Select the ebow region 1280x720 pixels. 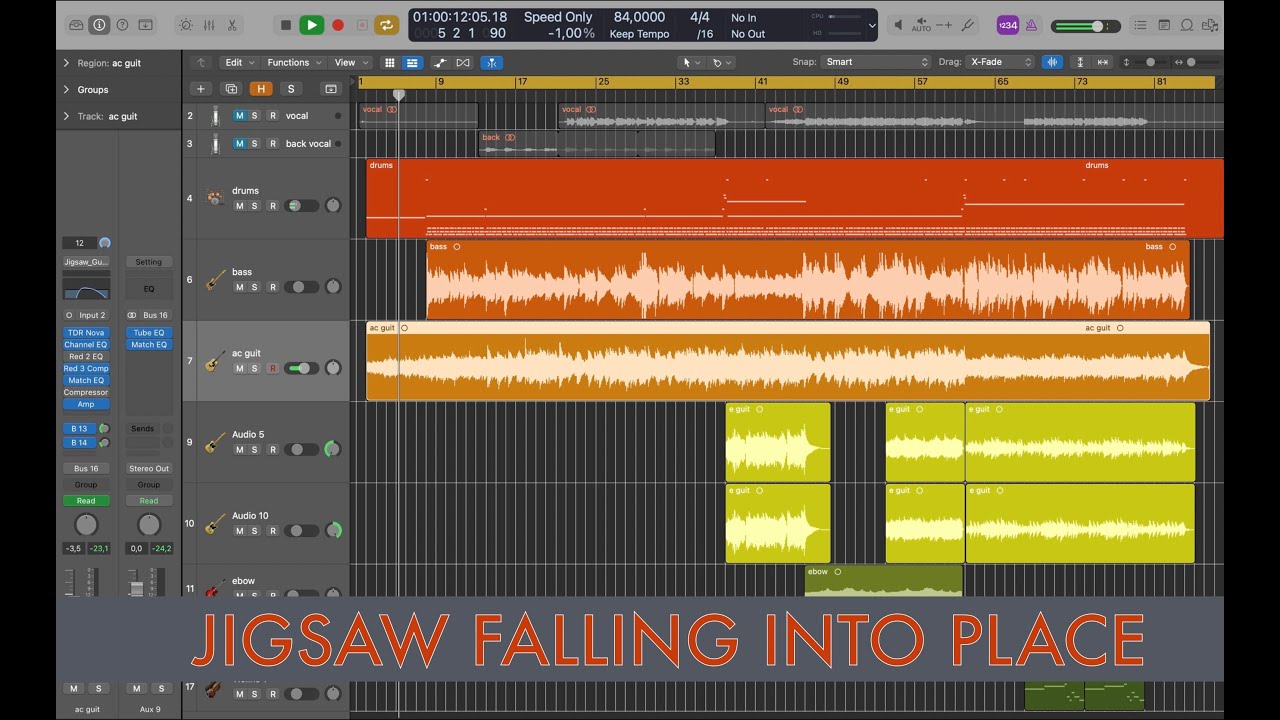point(883,580)
